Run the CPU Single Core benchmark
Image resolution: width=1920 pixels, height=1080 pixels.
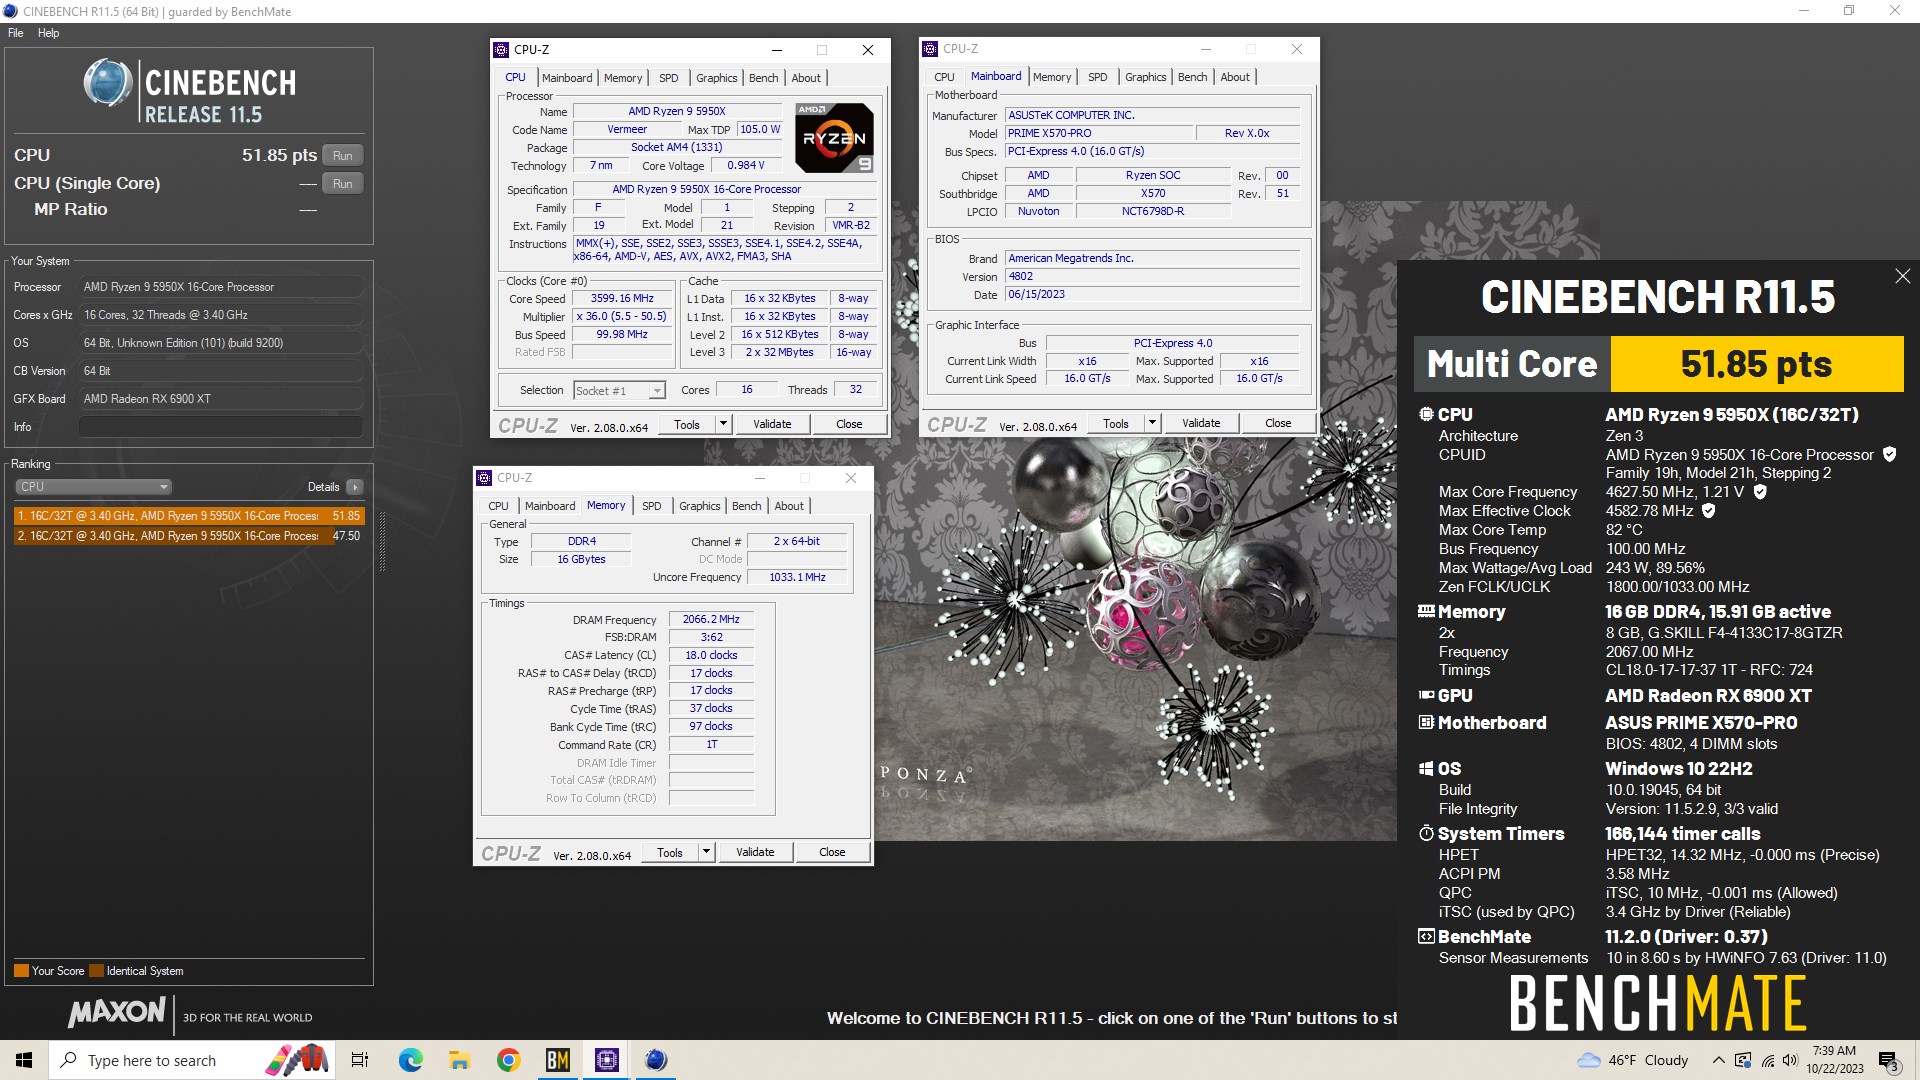(x=343, y=184)
